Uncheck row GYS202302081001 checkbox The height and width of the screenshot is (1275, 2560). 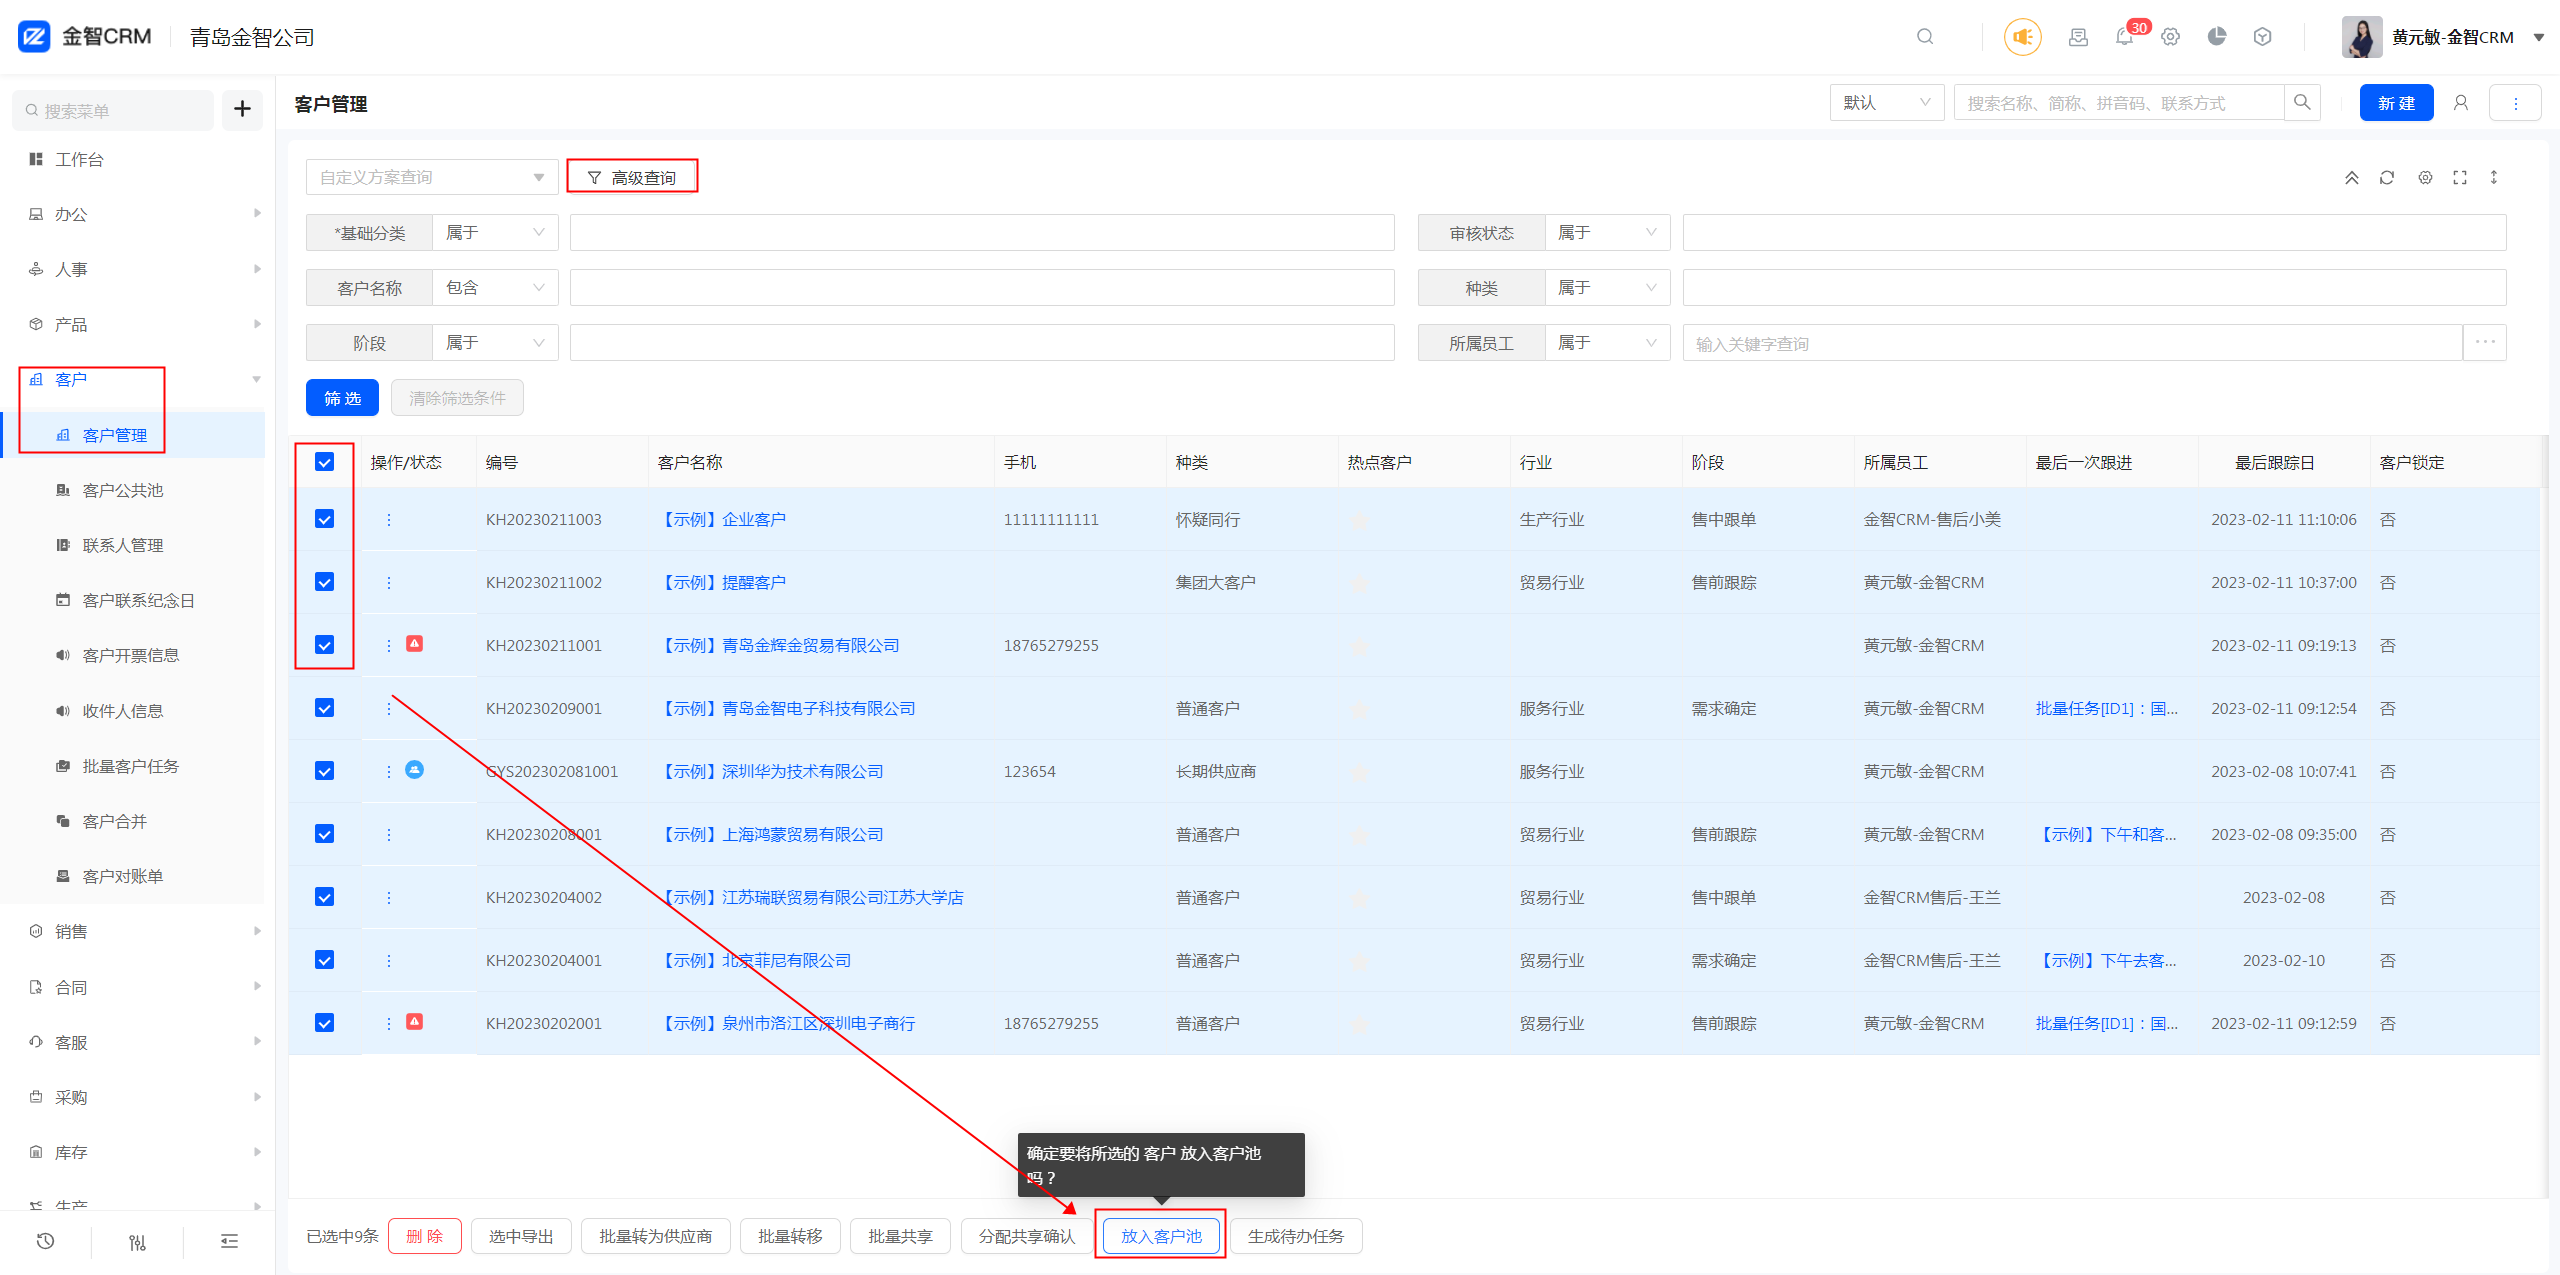pyautogui.click(x=324, y=771)
